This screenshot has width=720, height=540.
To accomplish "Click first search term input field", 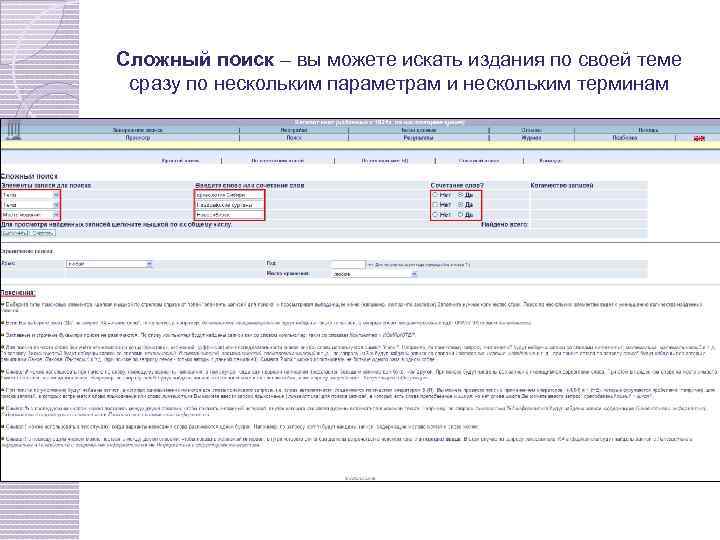I will 230,195.
